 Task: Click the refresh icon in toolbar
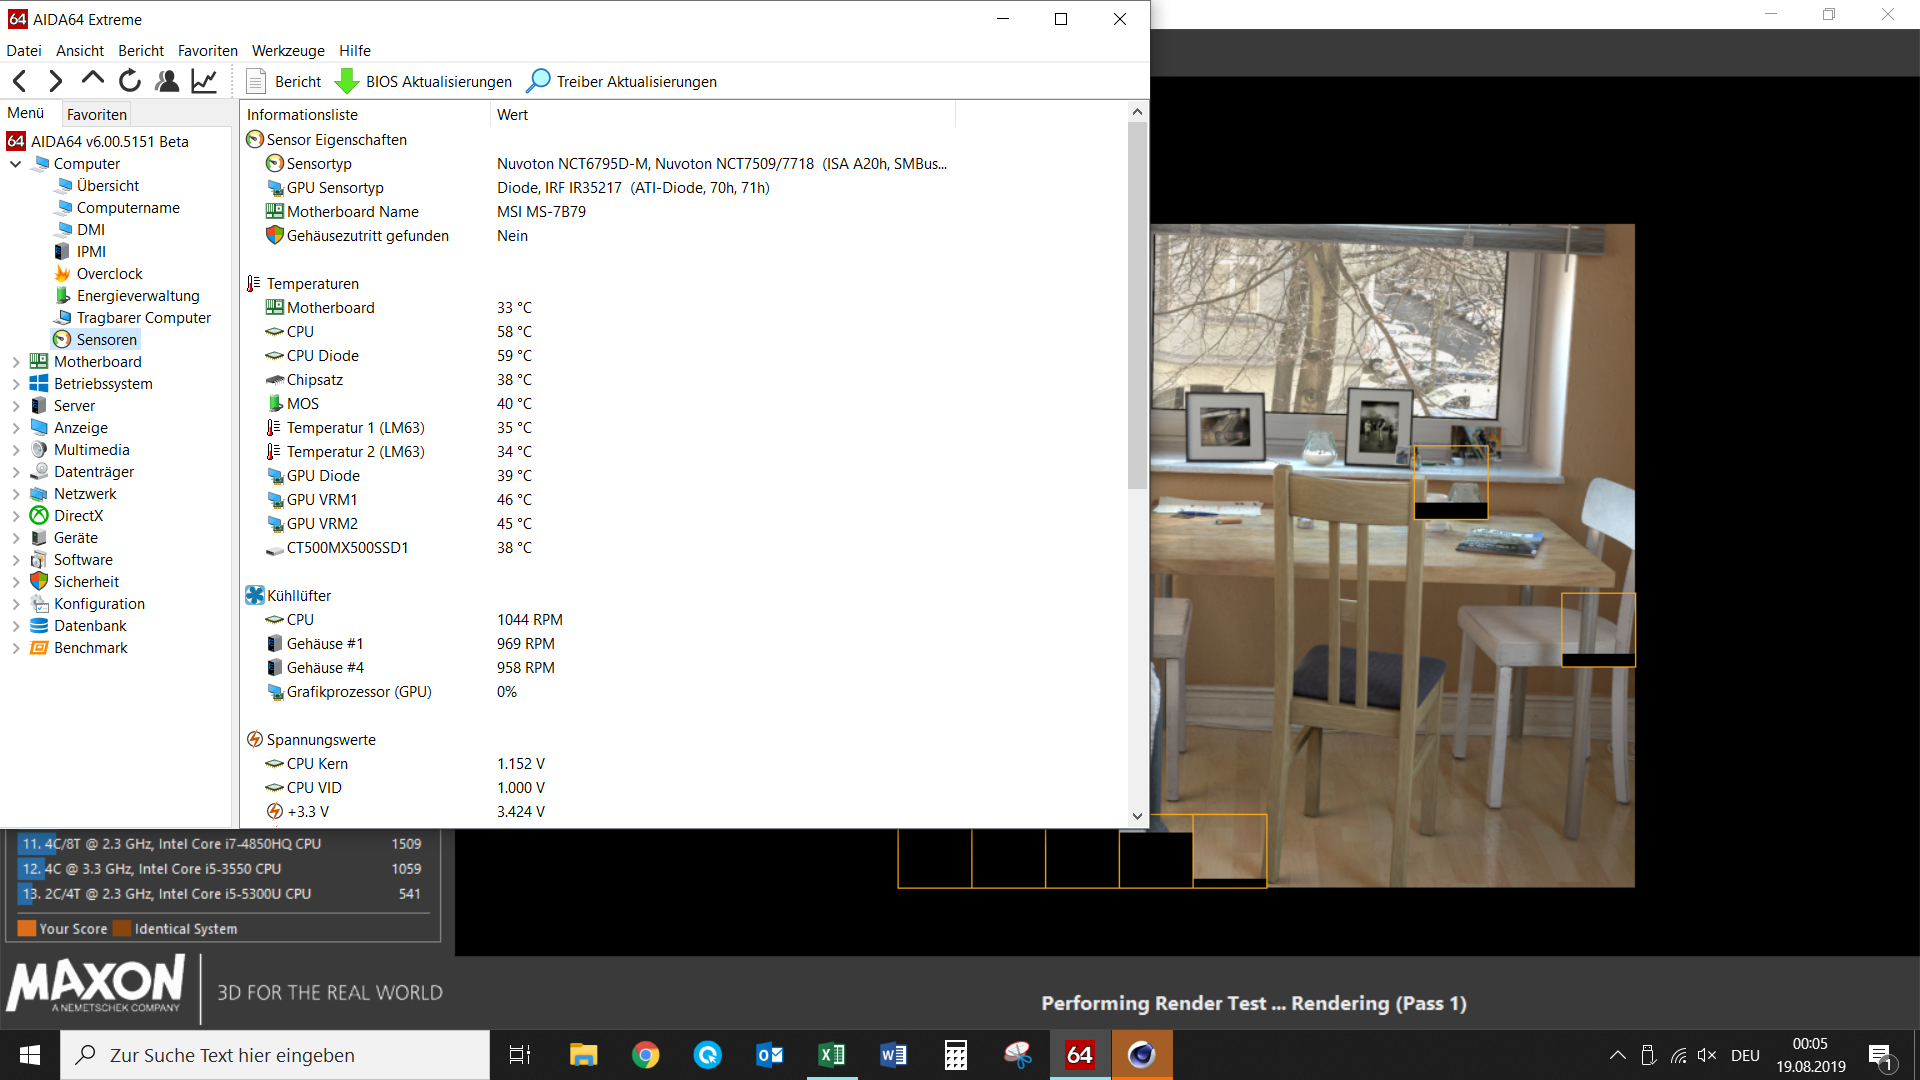pos(130,81)
